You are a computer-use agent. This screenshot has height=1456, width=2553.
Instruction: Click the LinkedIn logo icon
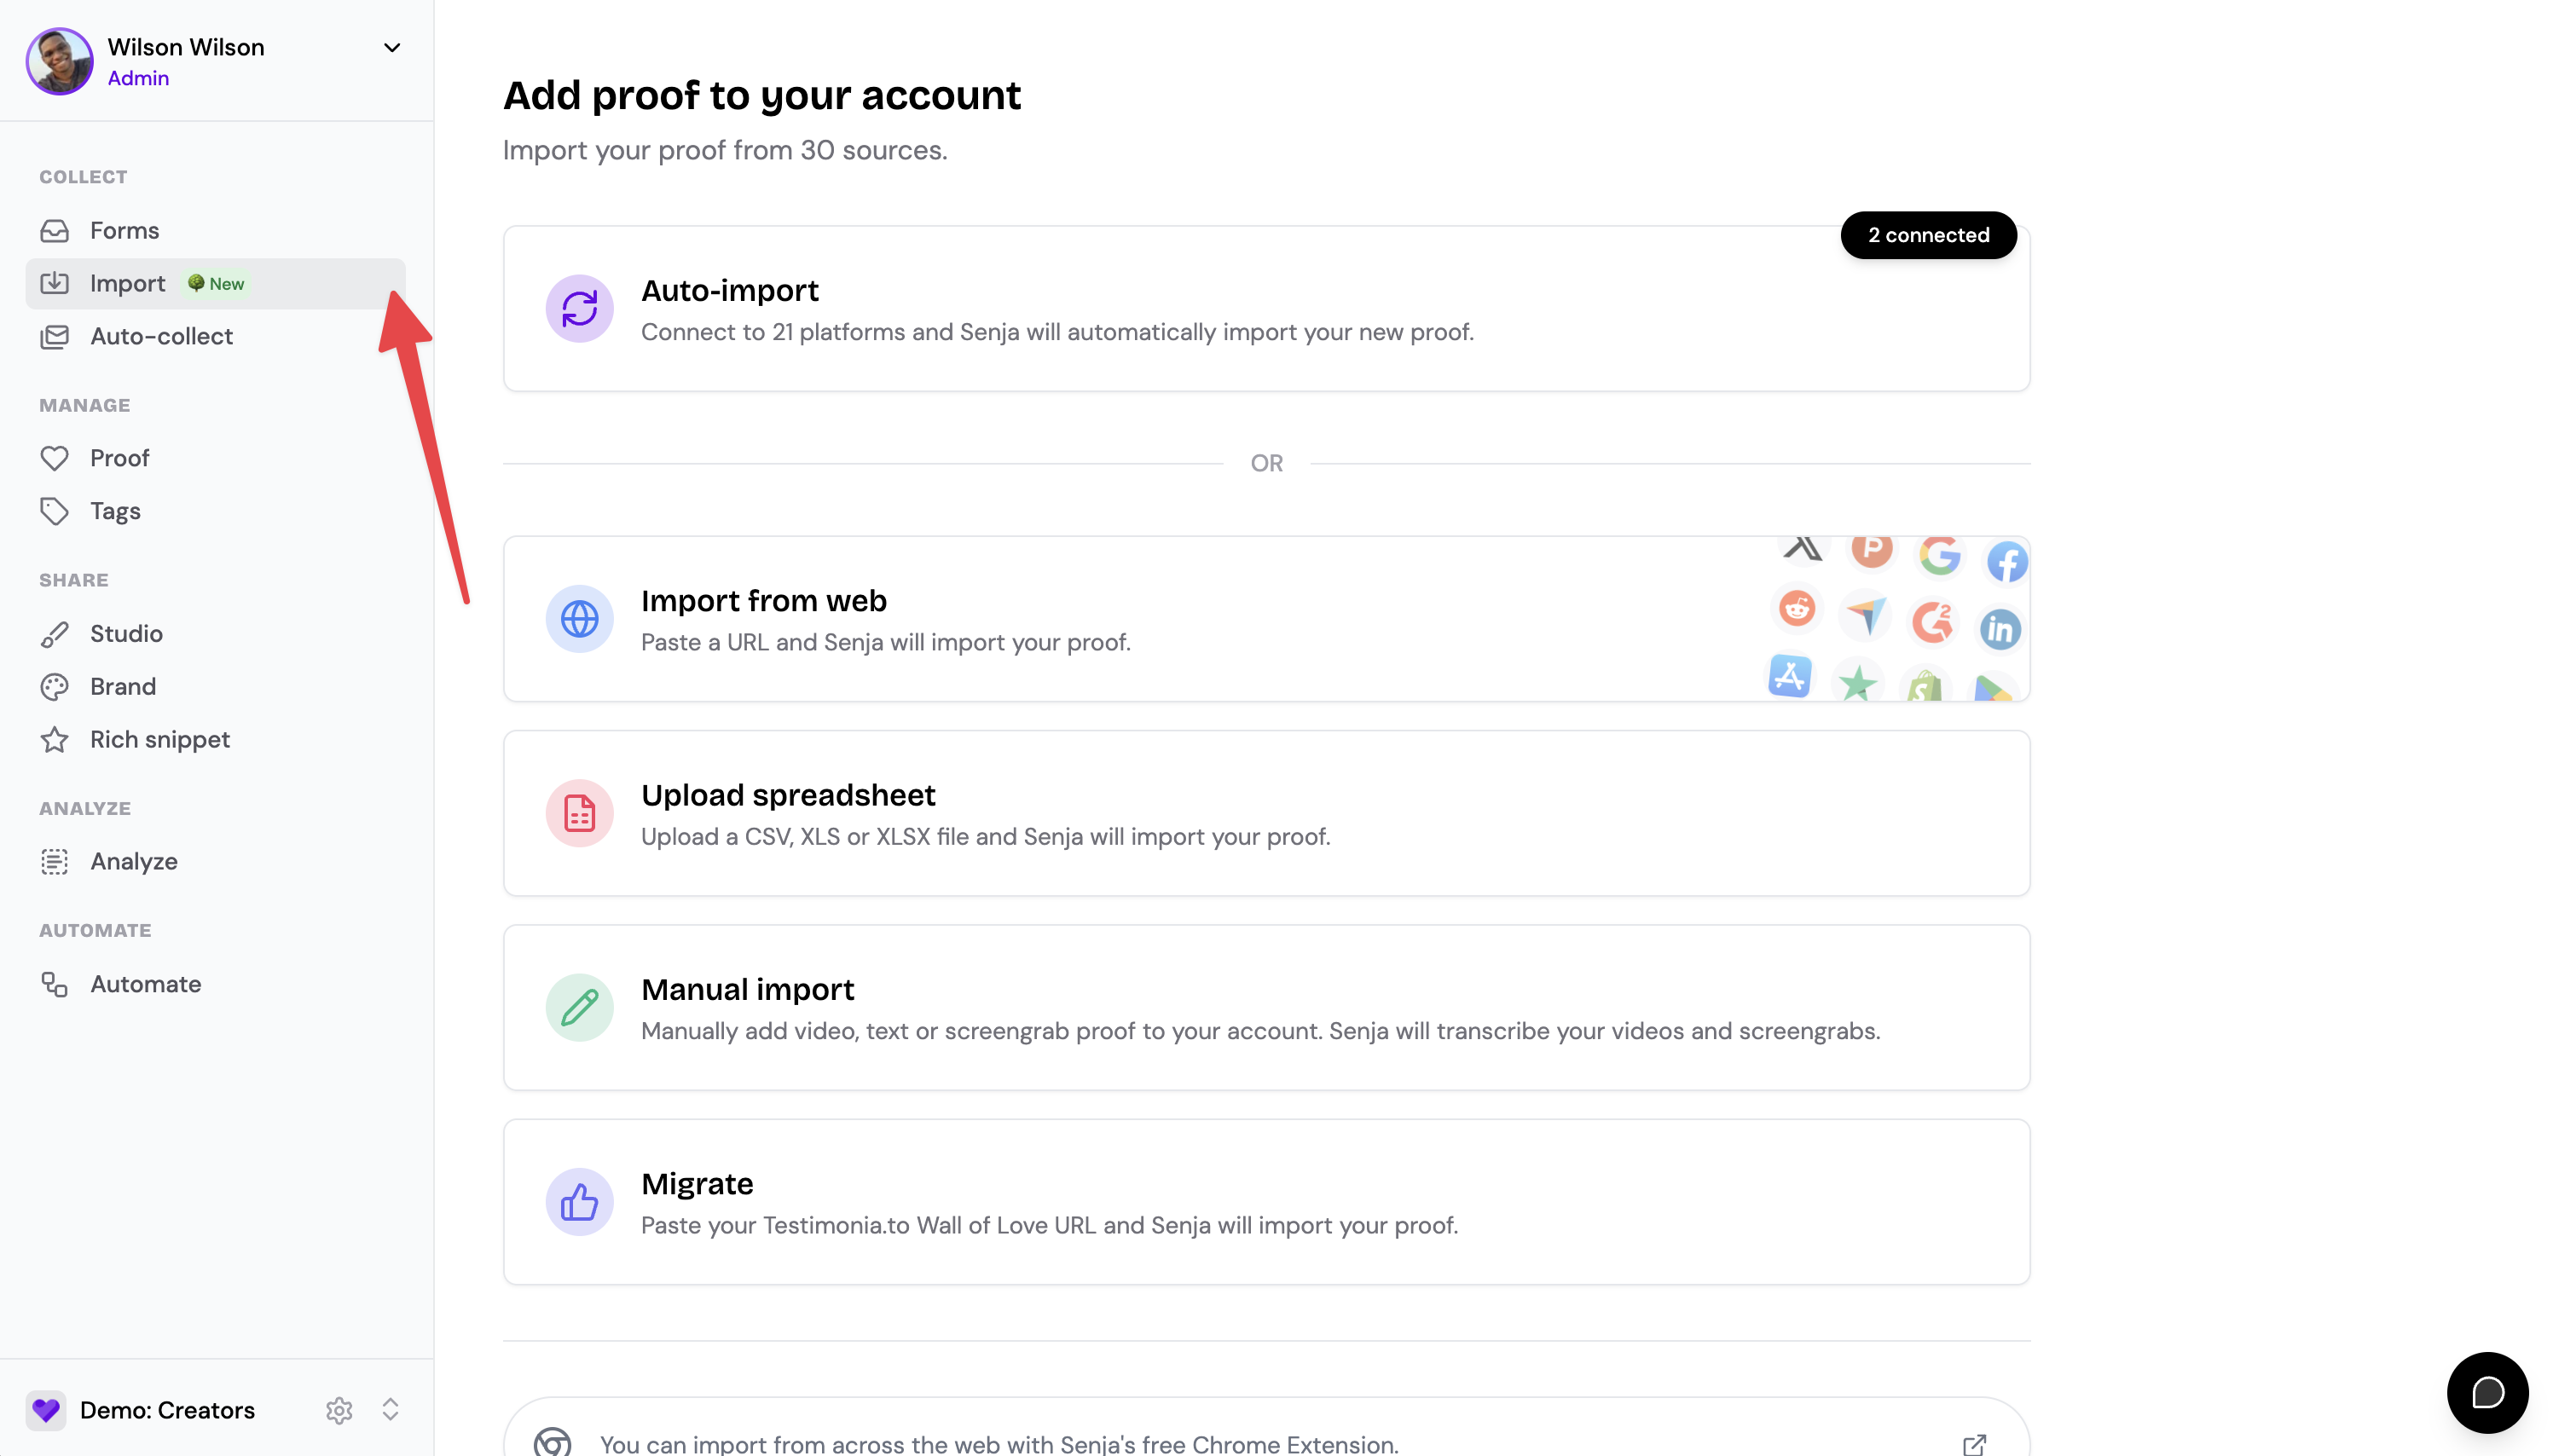(2000, 629)
